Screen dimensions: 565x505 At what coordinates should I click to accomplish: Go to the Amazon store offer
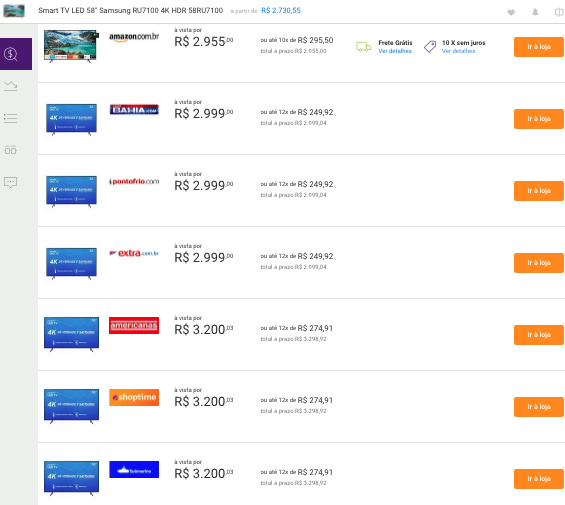(539, 47)
